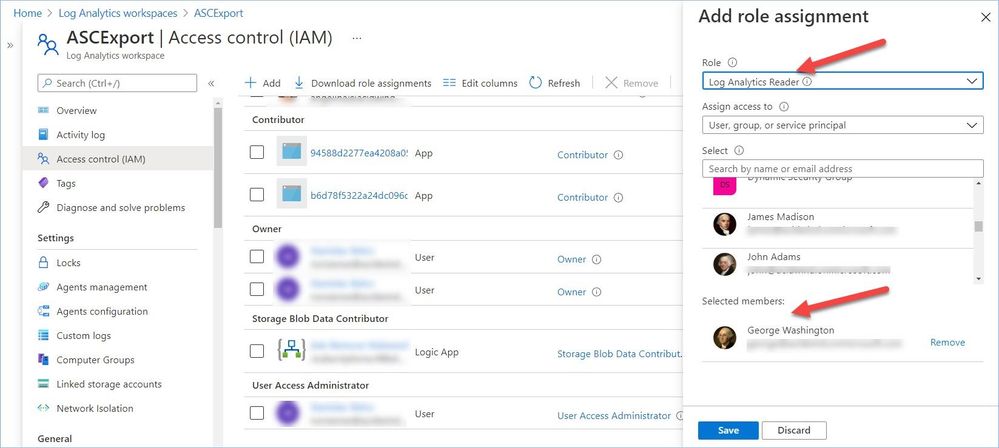Check the second Owner user checkbox
Image resolution: width=999 pixels, height=448 pixels.
click(257, 289)
